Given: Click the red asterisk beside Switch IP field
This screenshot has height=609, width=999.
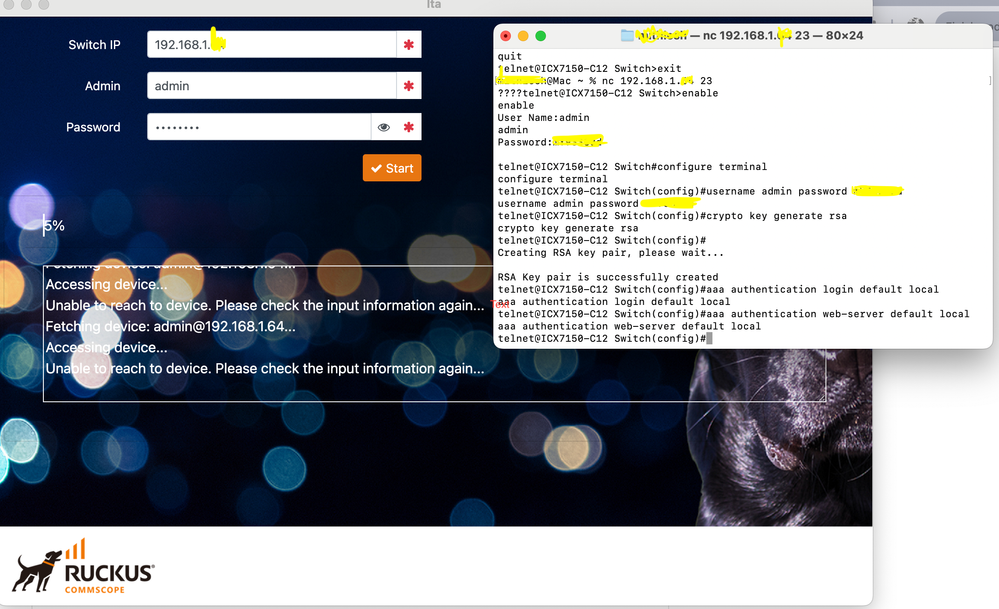Looking at the screenshot, I should (408, 44).
